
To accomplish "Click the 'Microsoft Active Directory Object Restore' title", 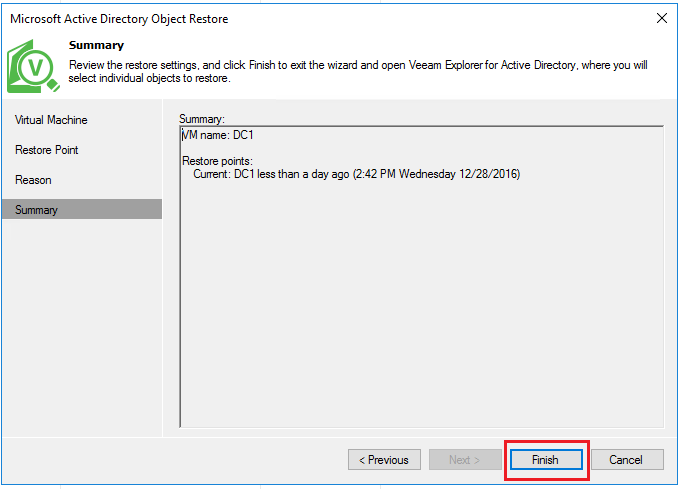I will point(119,19).
